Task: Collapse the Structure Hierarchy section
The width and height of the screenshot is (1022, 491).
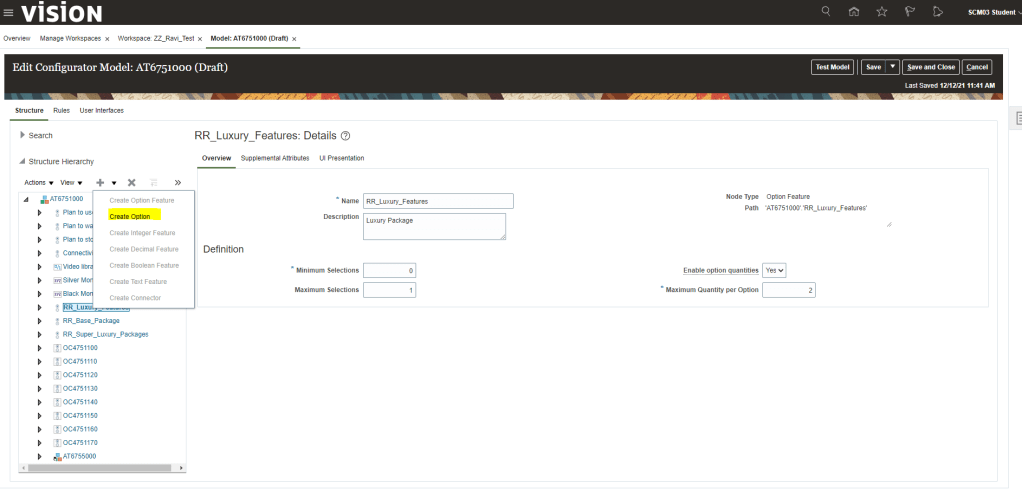Action: pyautogui.click(x=22, y=160)
